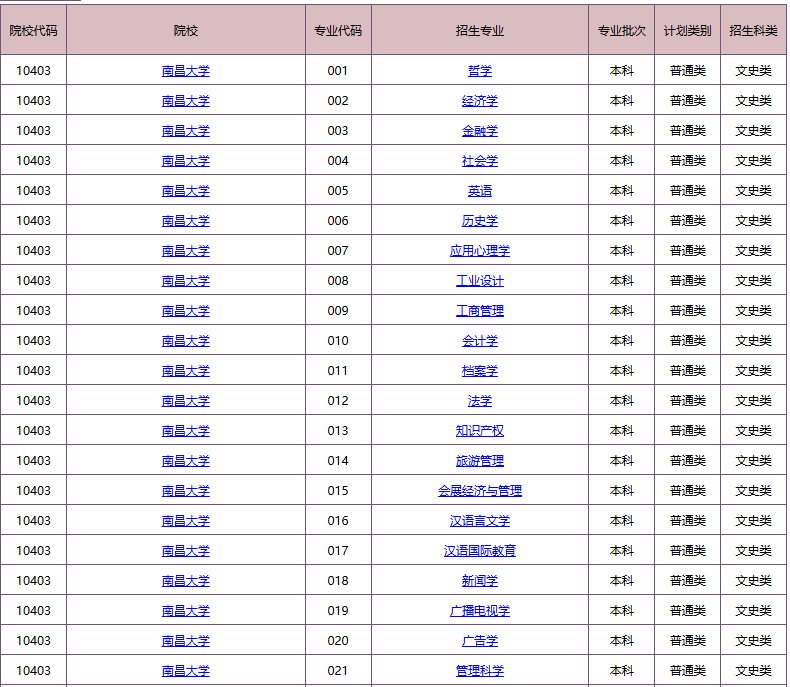Open the 历史学 major link

480,221
